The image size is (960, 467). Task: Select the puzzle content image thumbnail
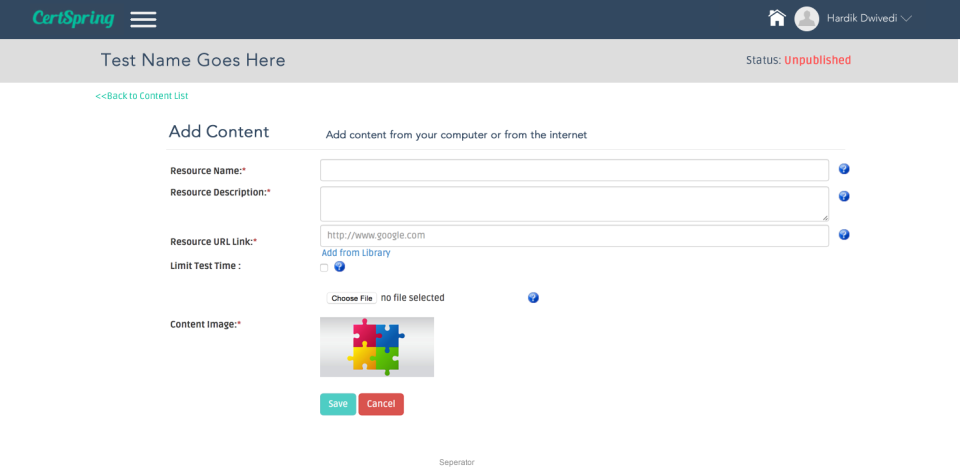[377, 347]
